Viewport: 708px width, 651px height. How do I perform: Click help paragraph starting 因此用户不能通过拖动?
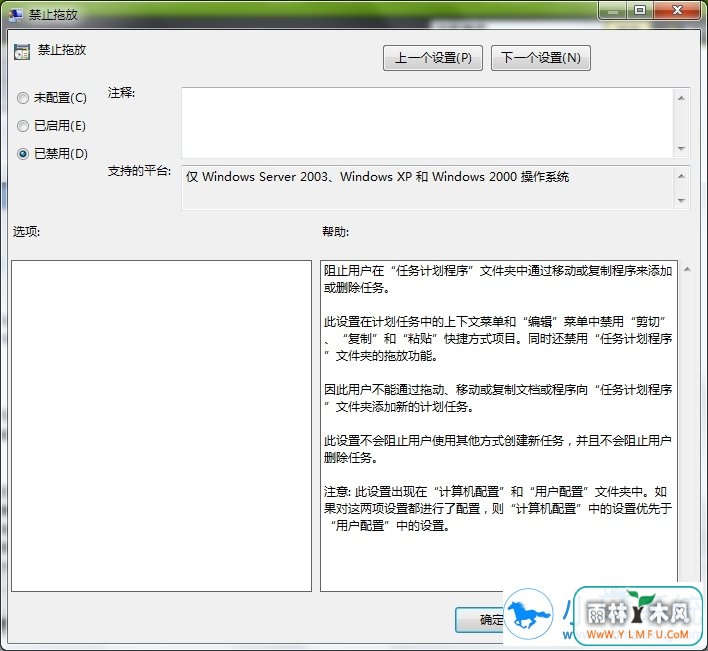[498, 398]
